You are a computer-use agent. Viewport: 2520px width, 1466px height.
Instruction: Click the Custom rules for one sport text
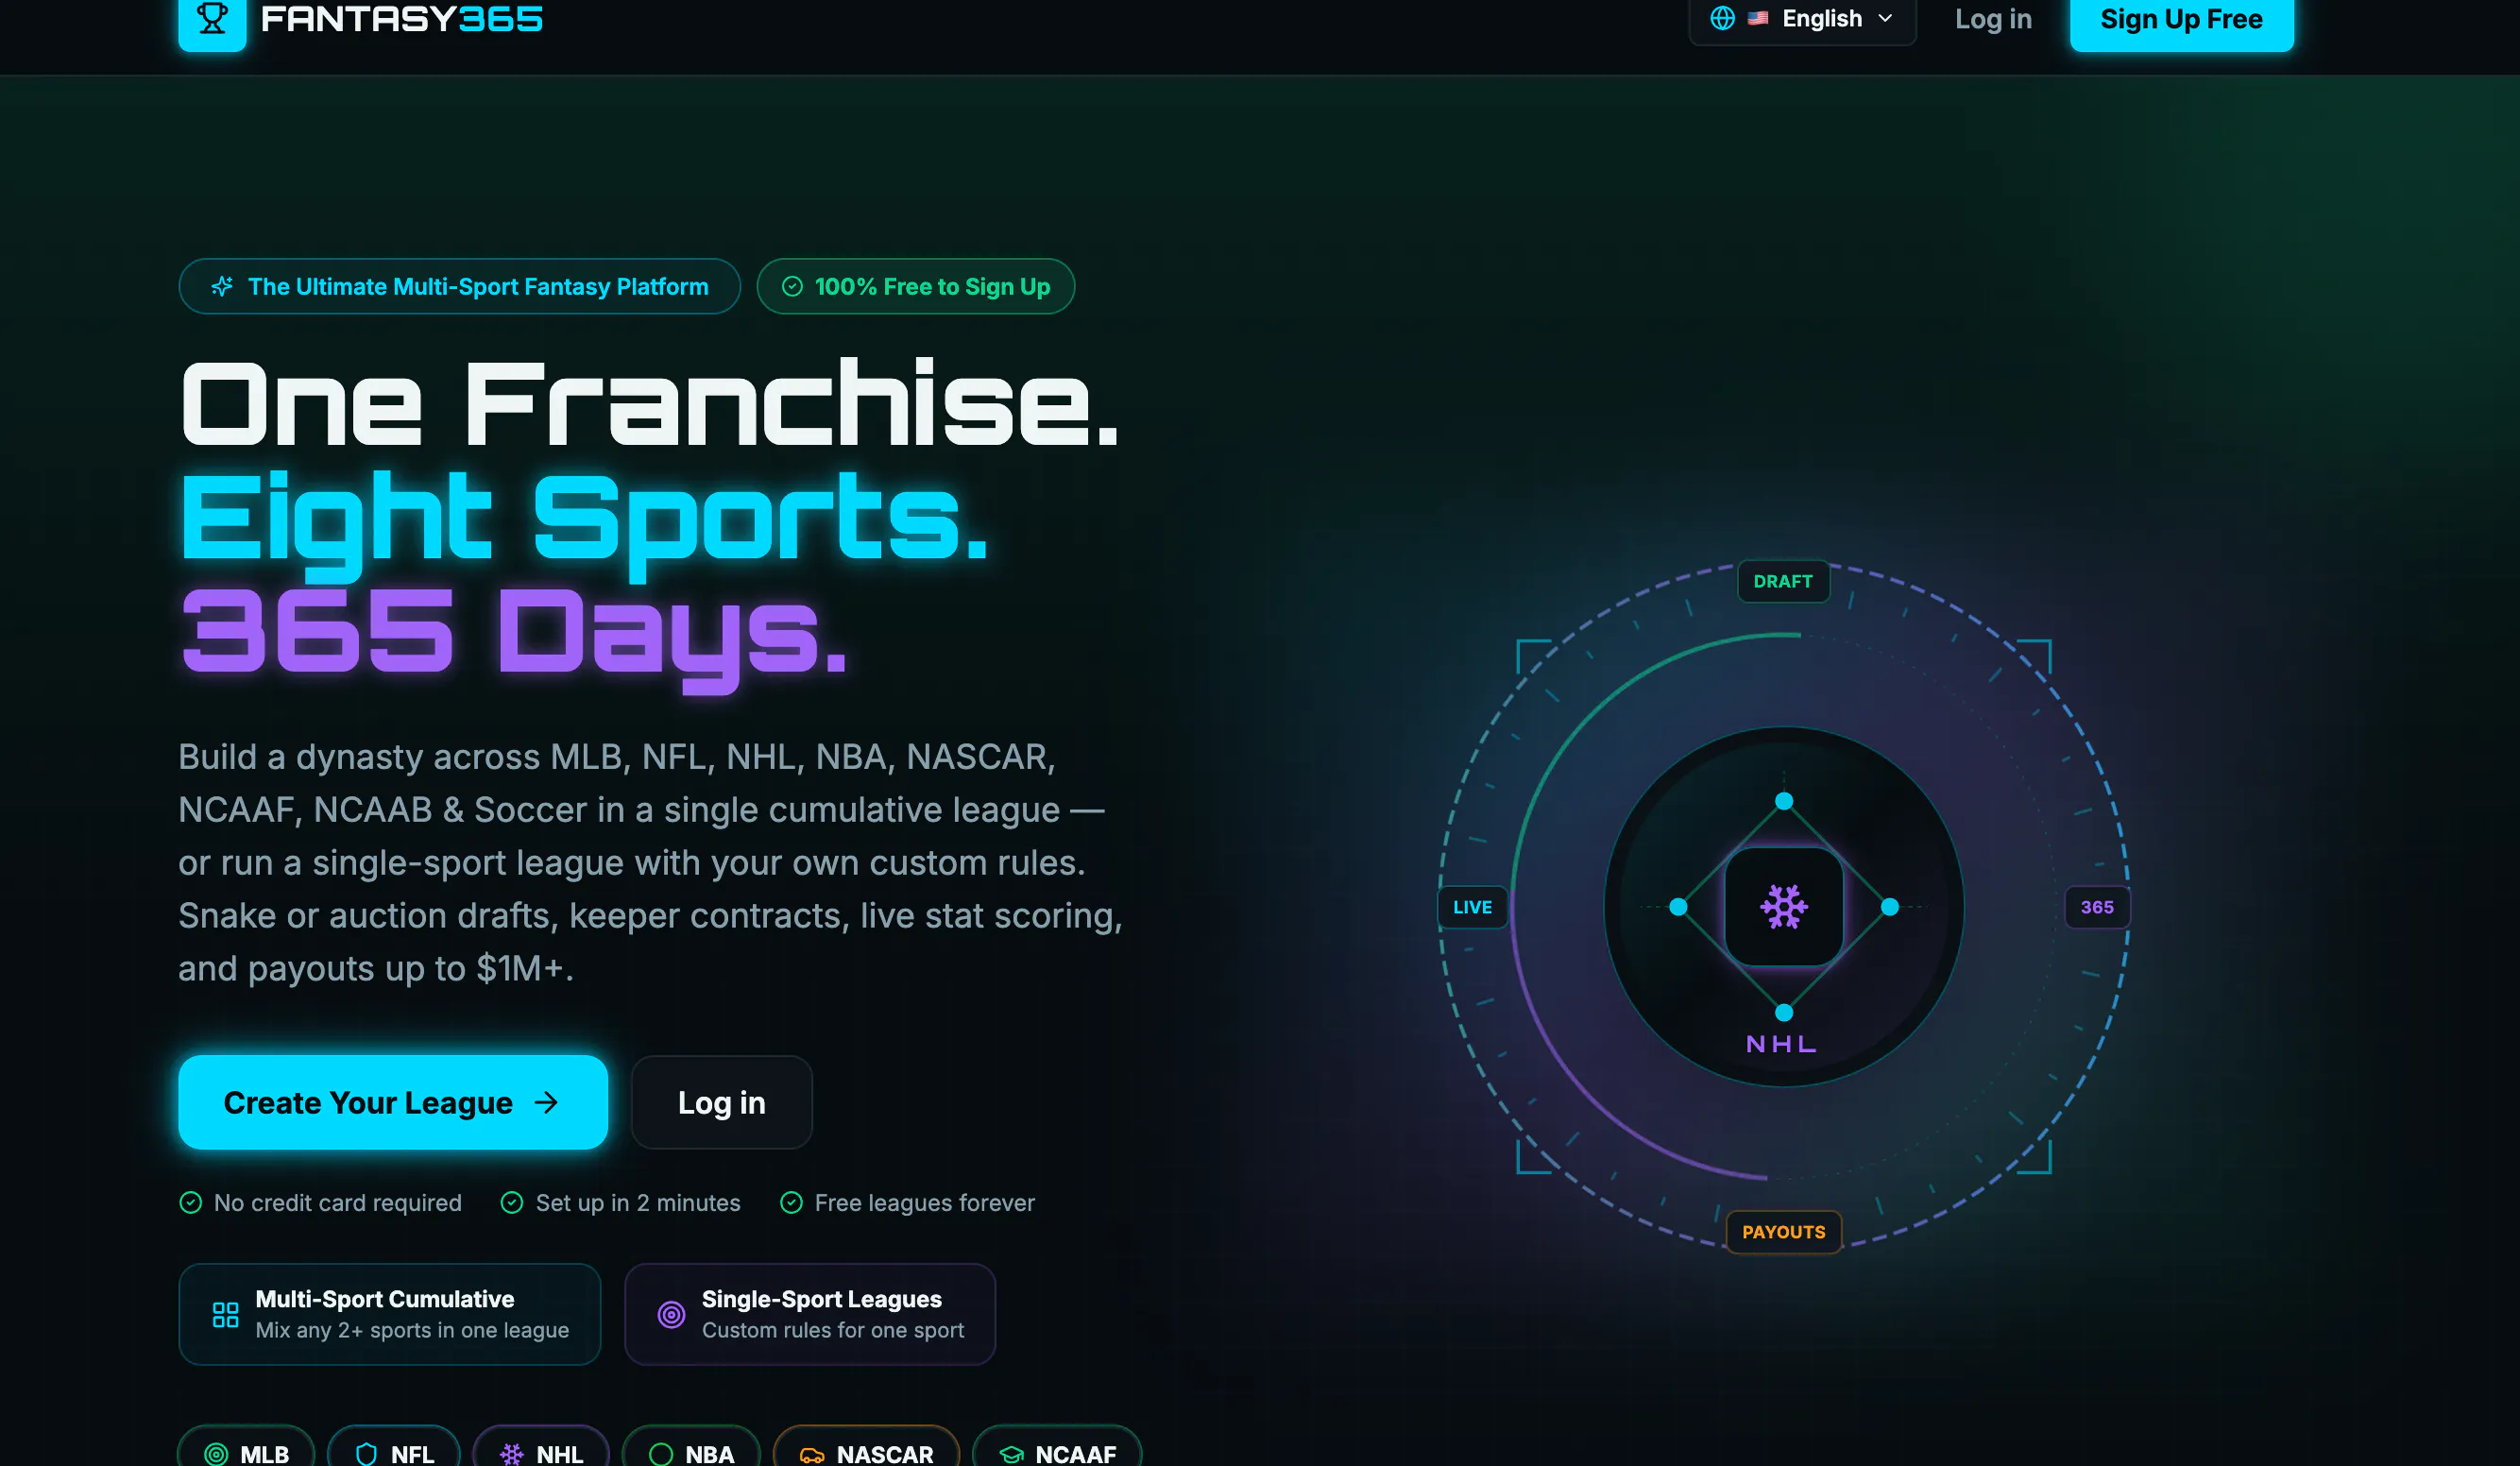pyautogui.click(x=833, y=1330)
